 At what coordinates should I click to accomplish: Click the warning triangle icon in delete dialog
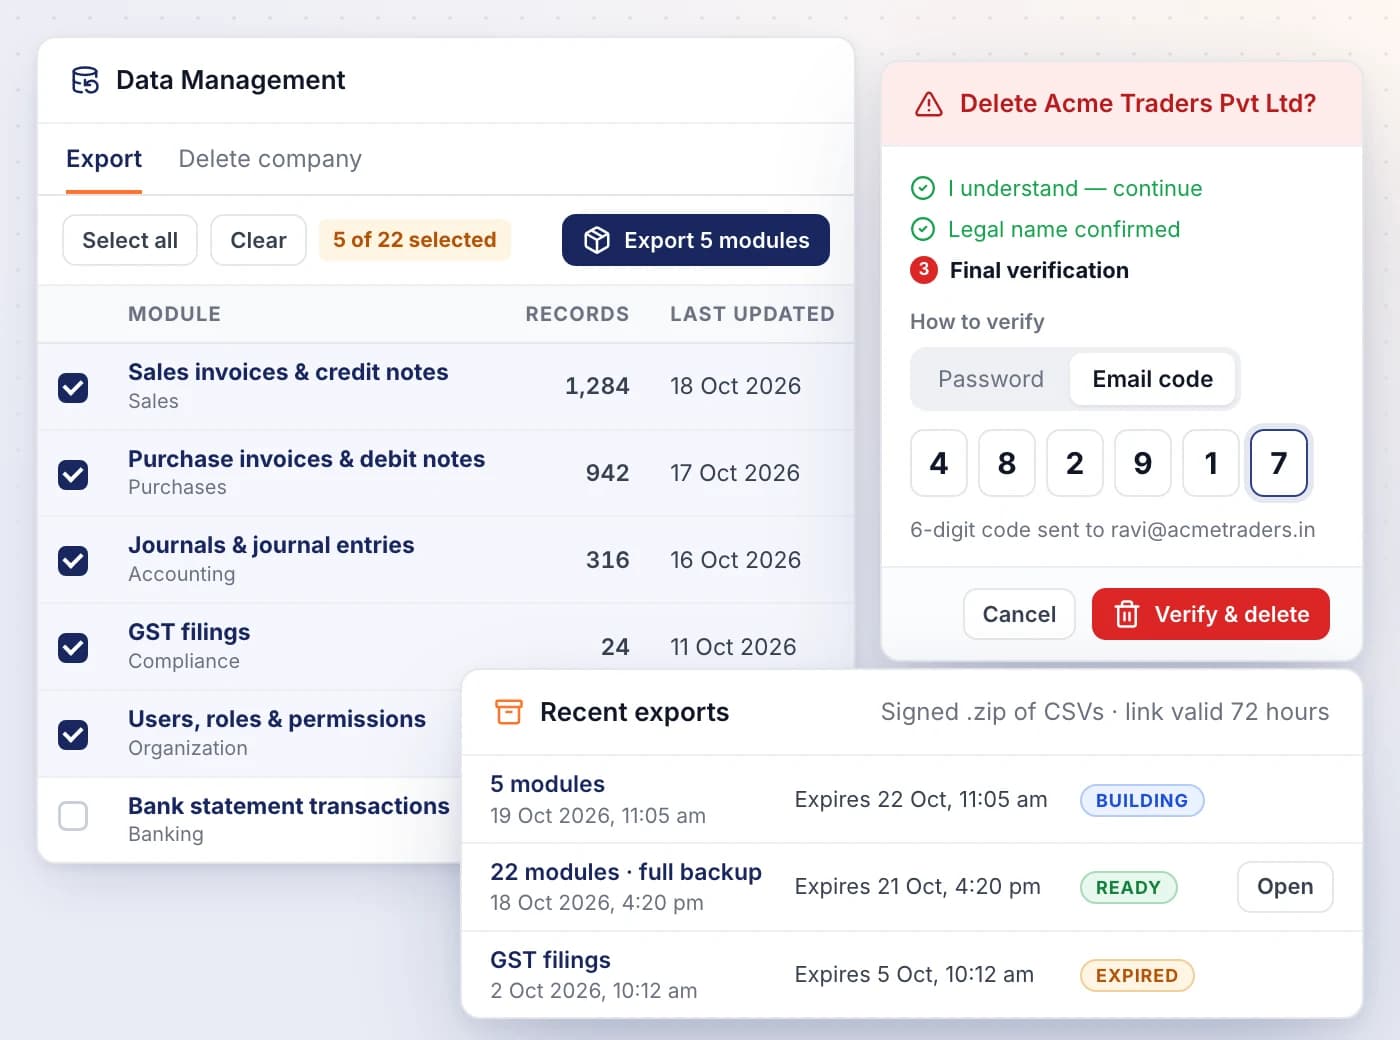929,104
